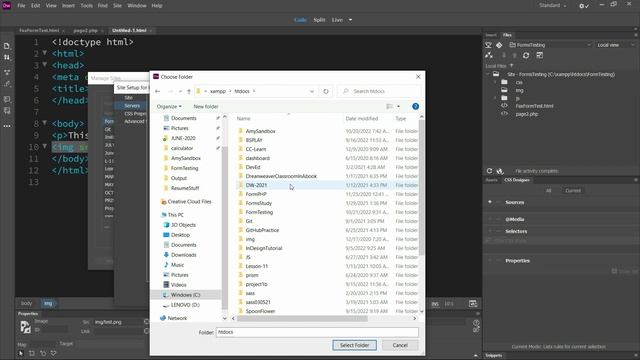Go back in Choose Folder dialog
640x360 pixels.
(158, 91)
